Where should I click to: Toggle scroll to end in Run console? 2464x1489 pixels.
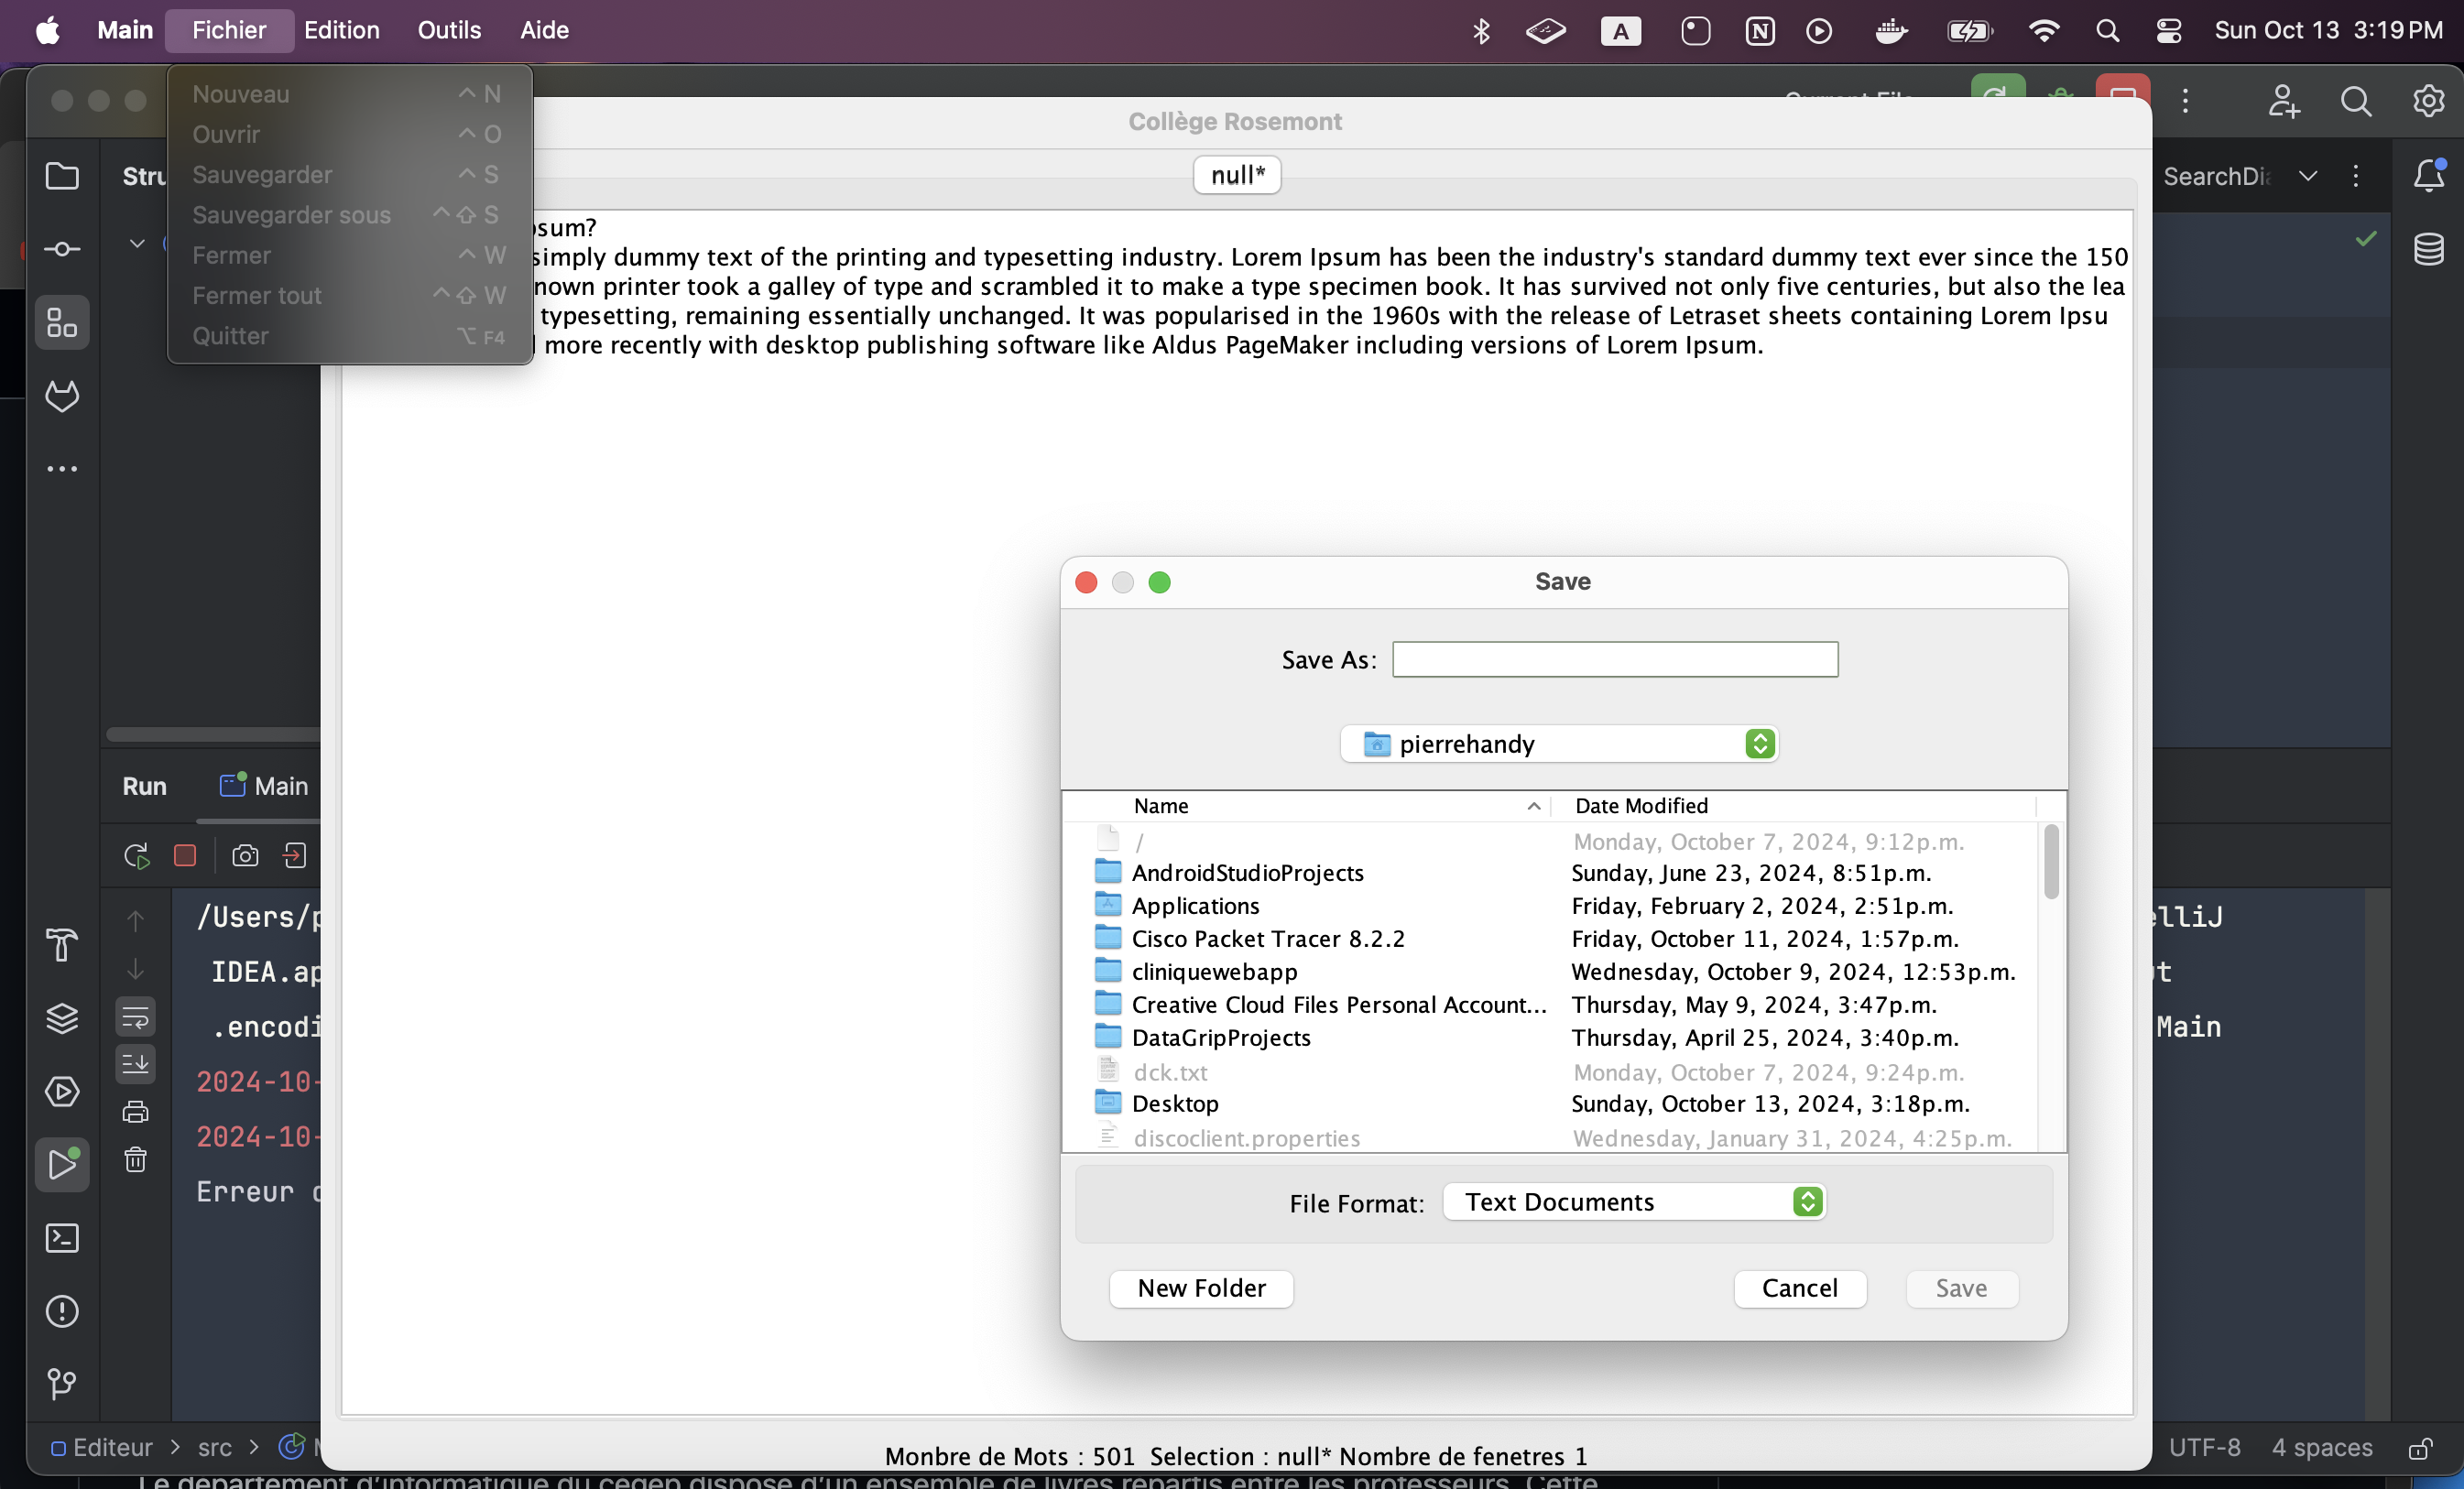136,1064
